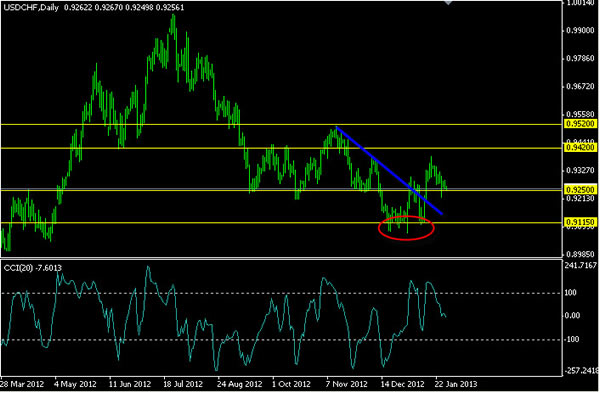
Task: Select the 0.91150 yellow price label
Action: [x=580, y=222]
